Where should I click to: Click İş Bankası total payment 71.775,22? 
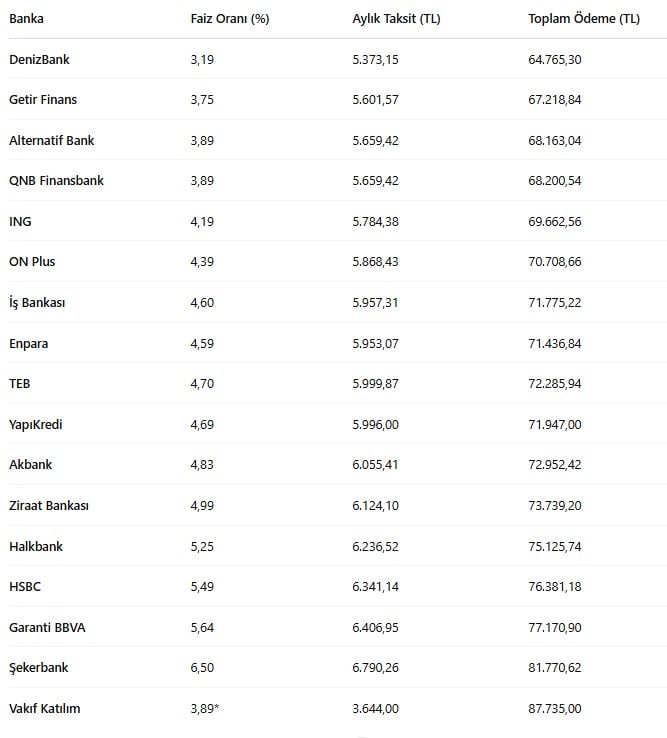point(554,303)
